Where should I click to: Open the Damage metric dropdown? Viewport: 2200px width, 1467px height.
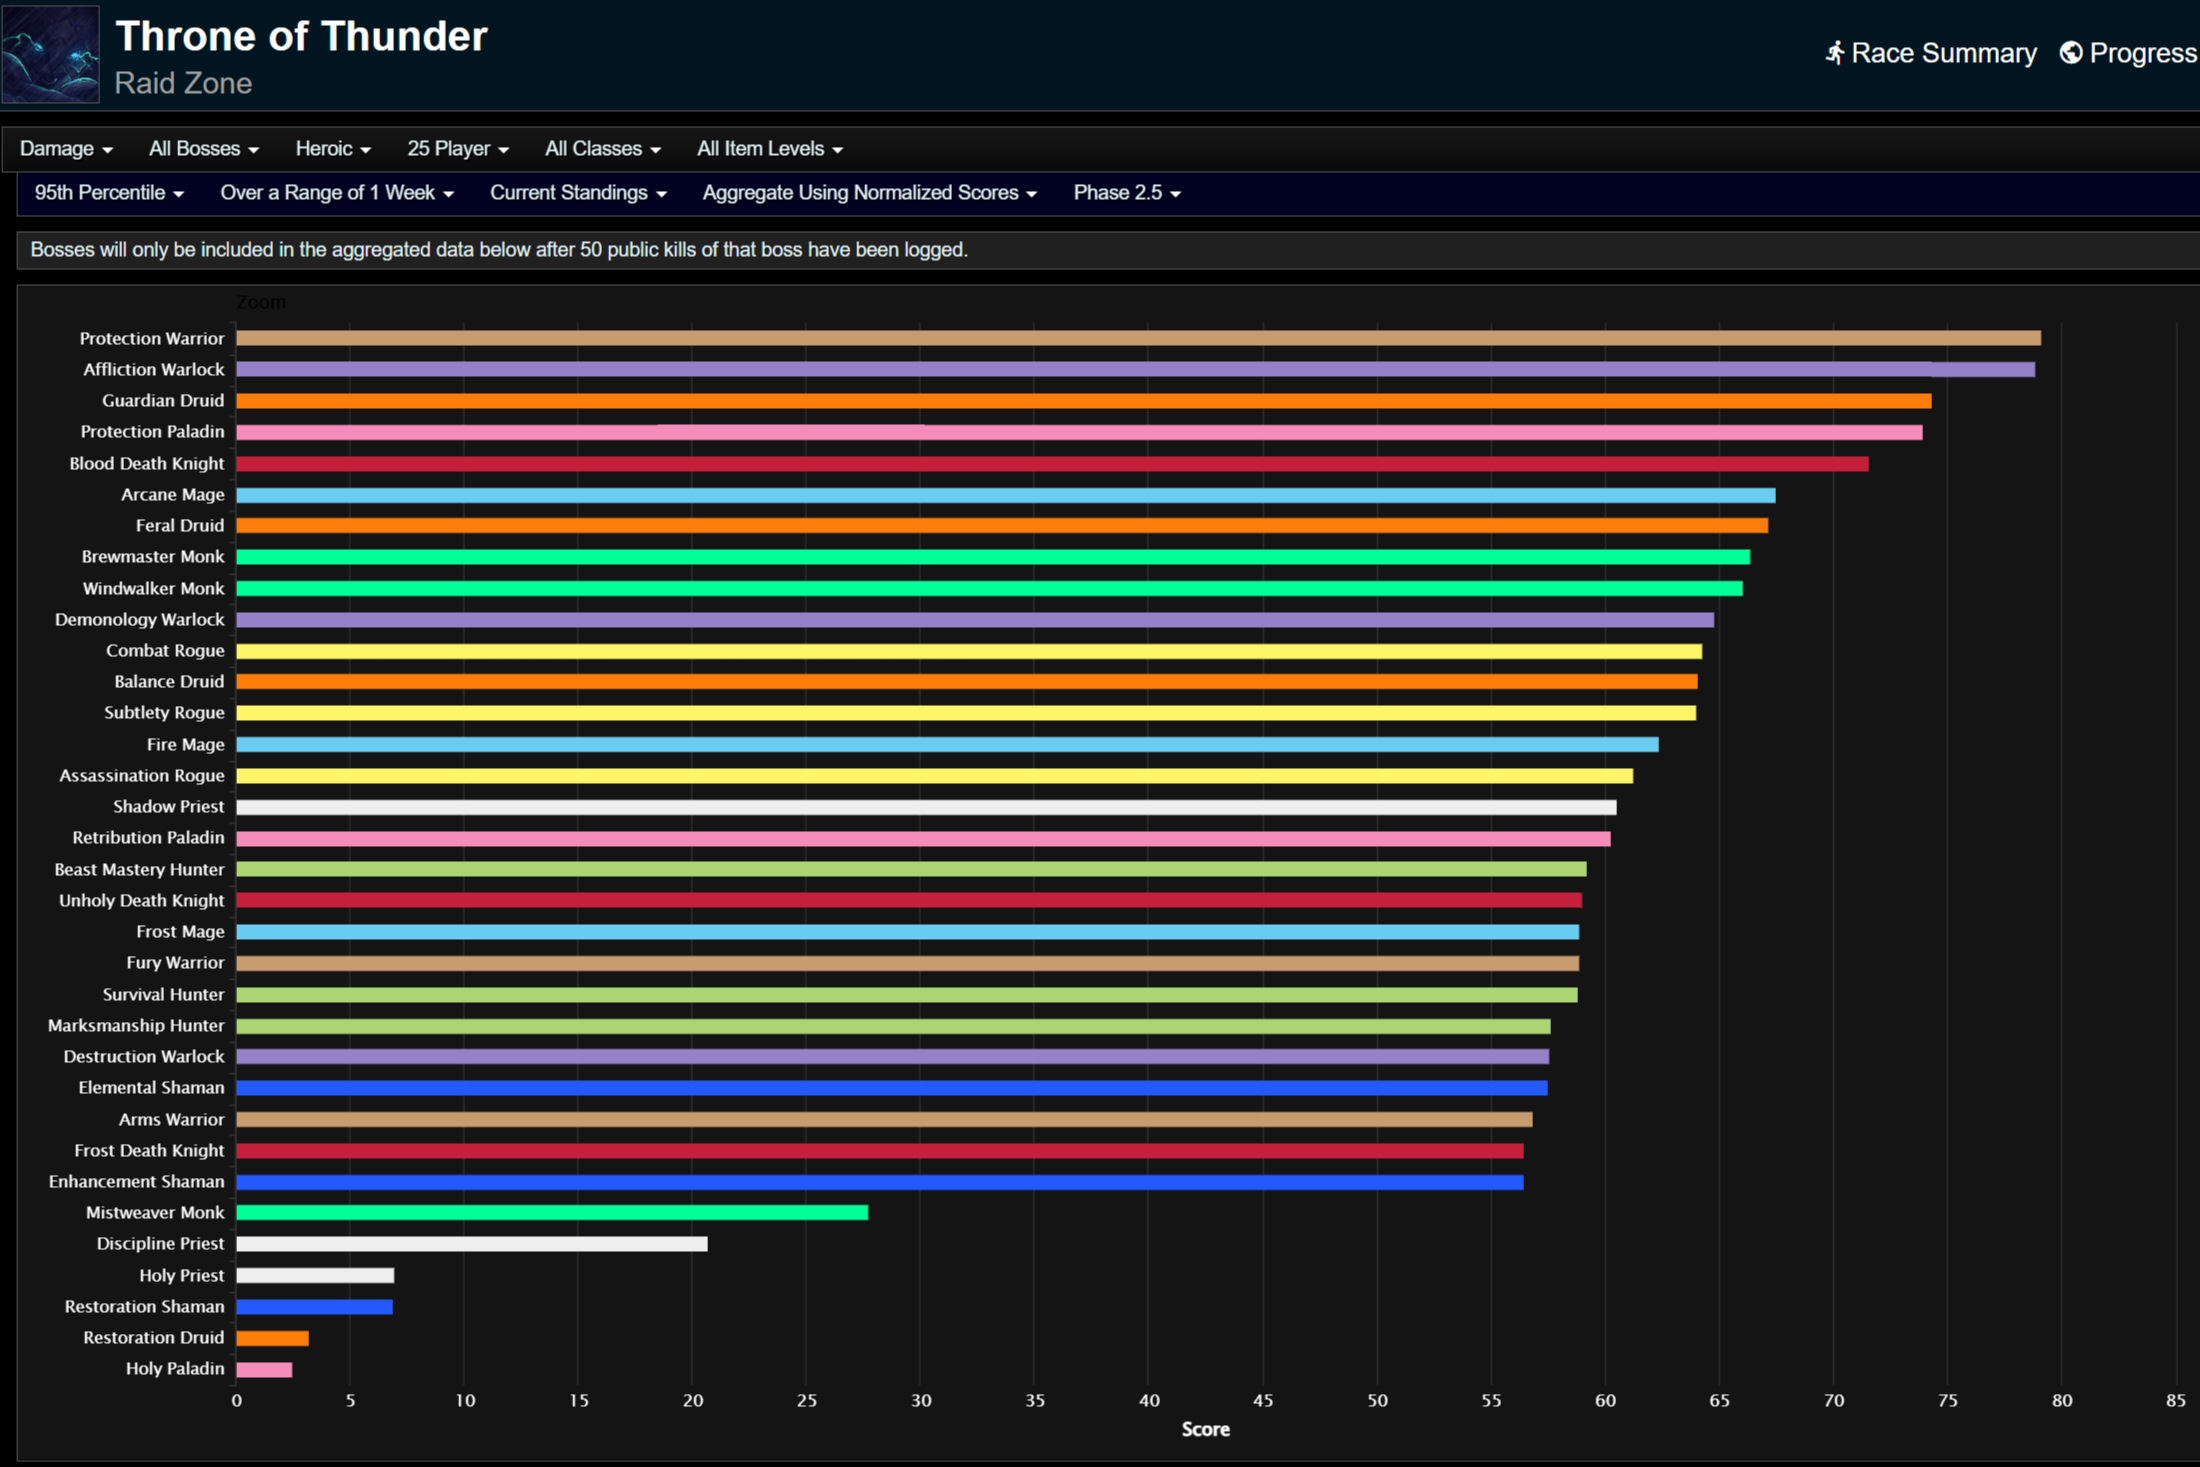pyautogui.click(x=66, y=149)
